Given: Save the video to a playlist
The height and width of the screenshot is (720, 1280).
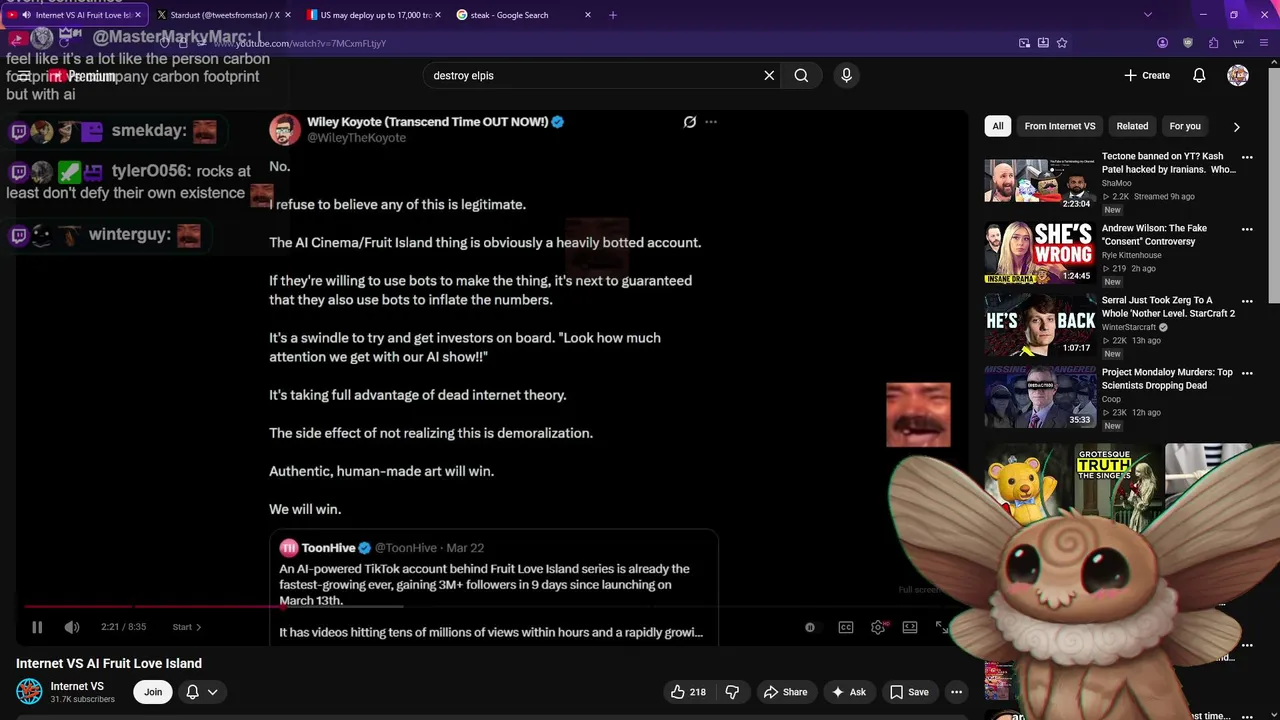Looking at the screenshot, I should (909, 692).
